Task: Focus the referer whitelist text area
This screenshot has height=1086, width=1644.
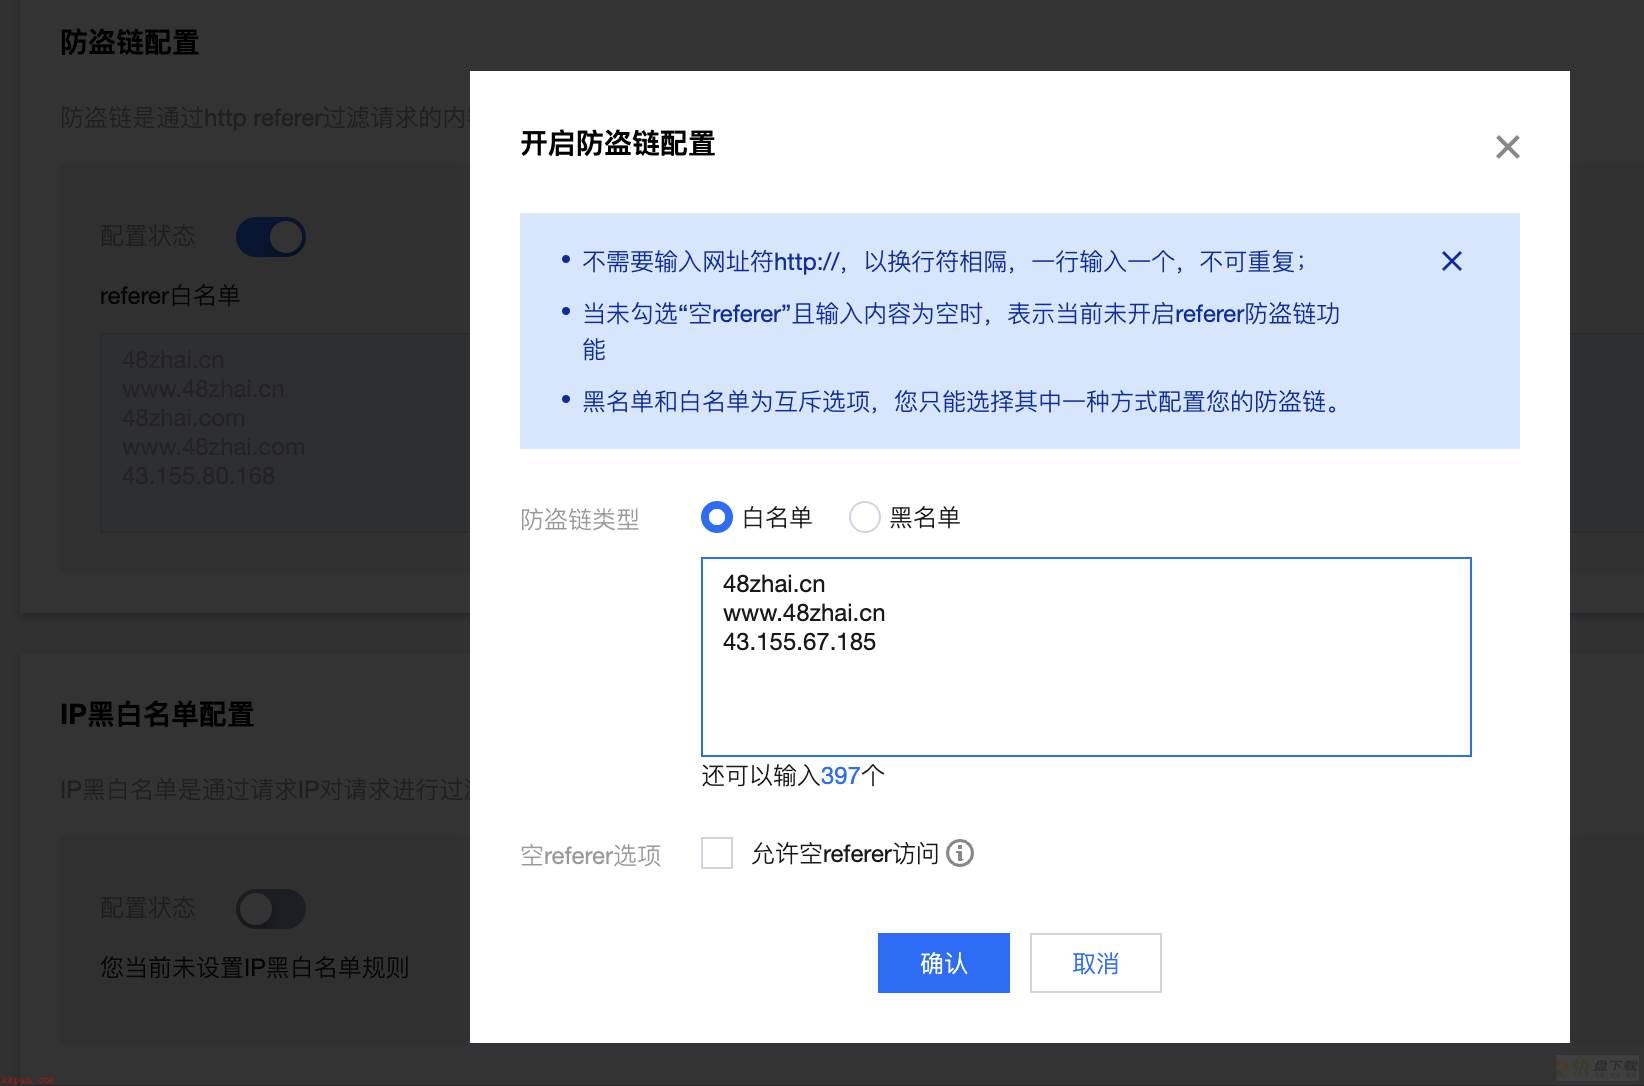Action: pos(1086,657)
